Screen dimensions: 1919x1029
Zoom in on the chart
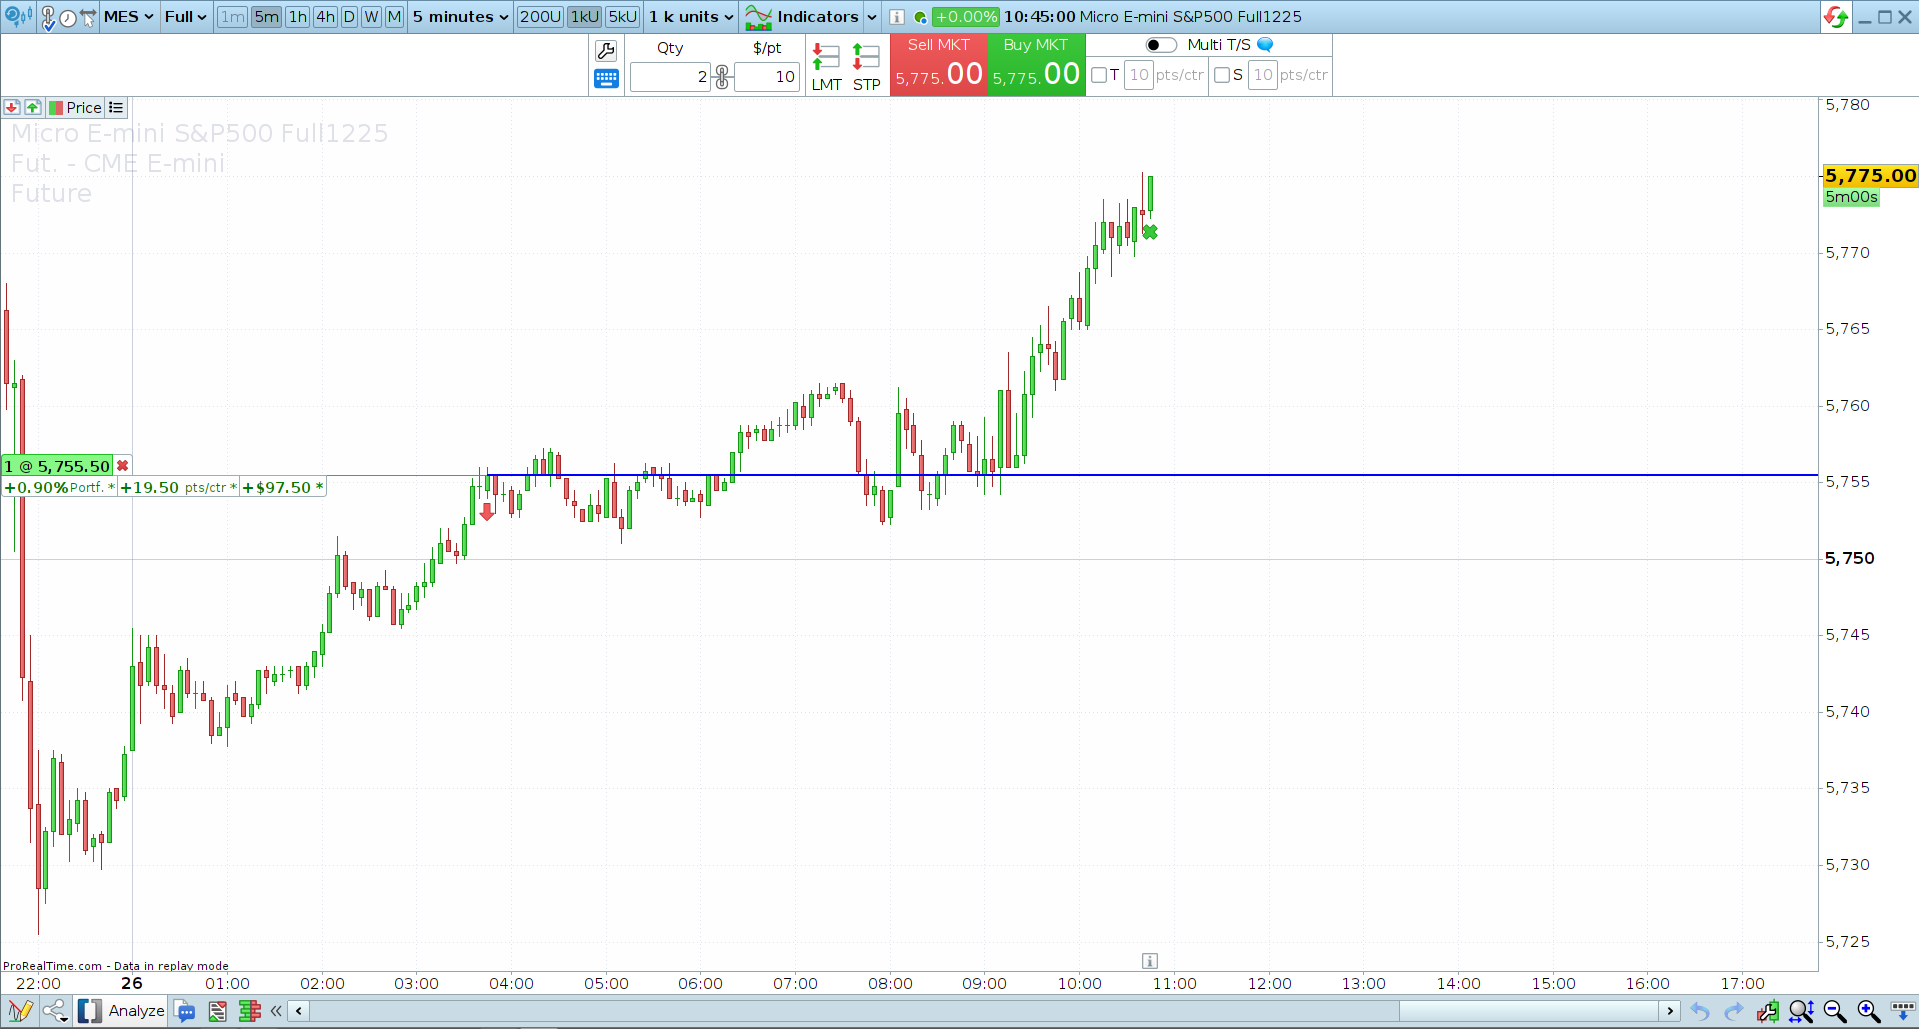coord(1868,1011)
